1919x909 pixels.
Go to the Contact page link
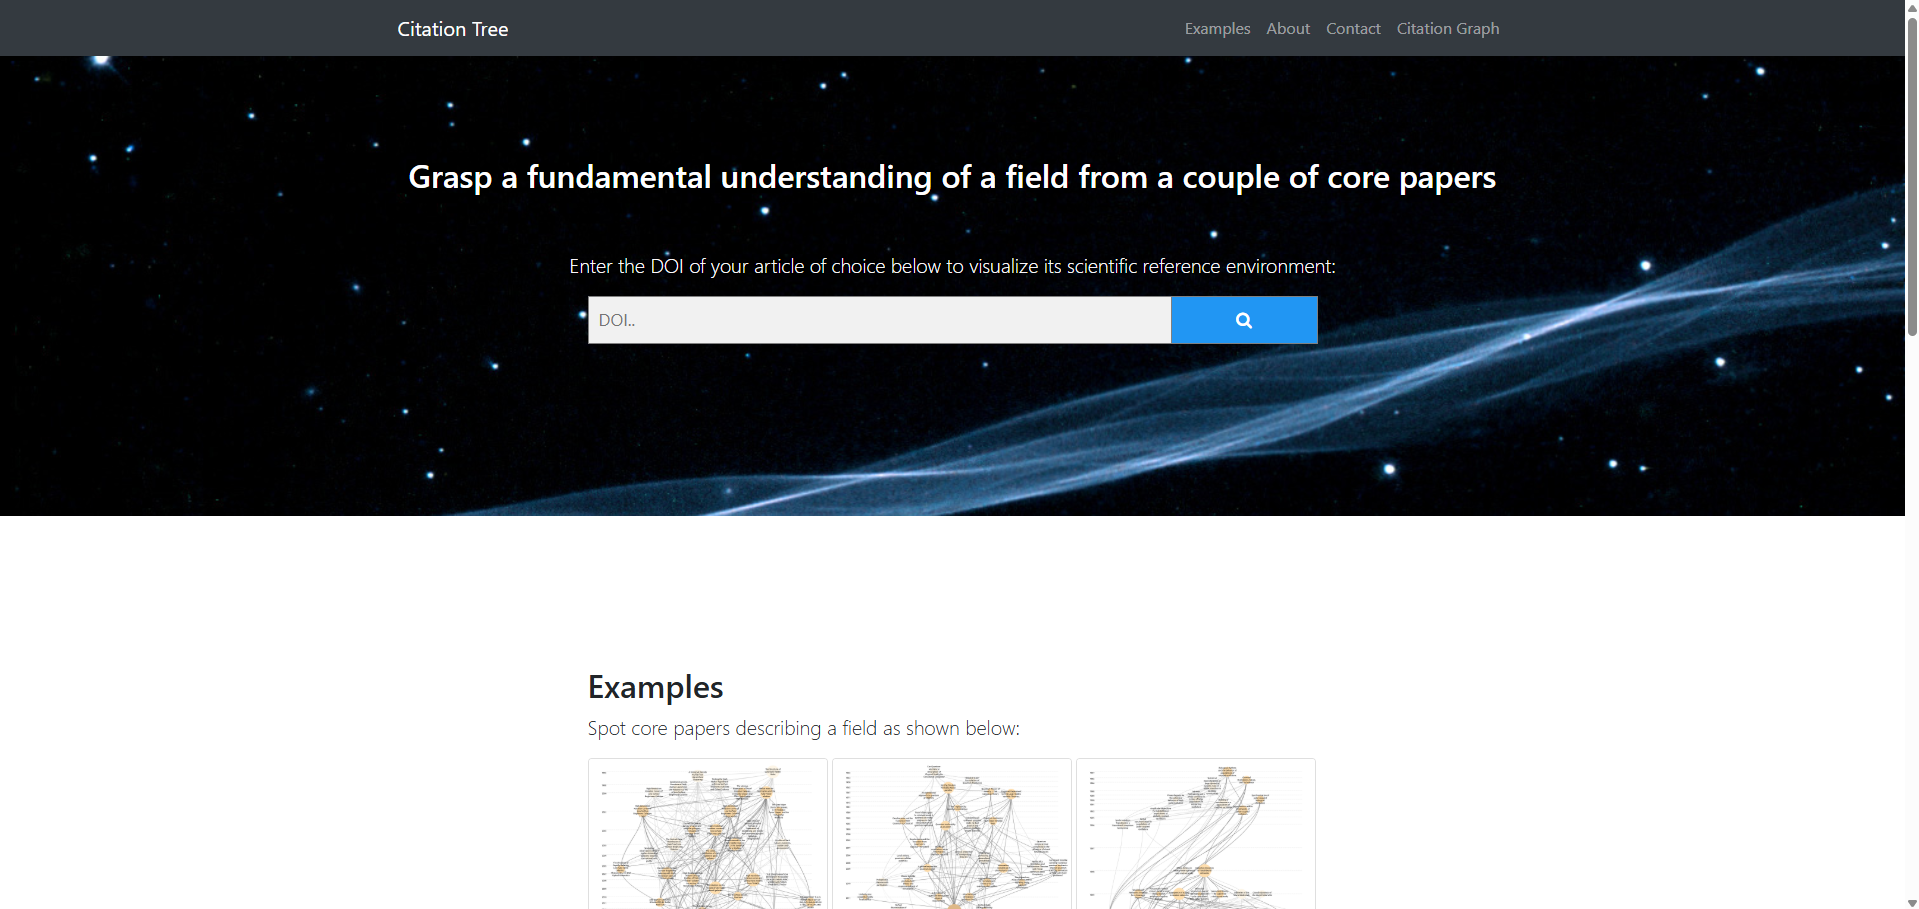click(x=1352, y=29)
